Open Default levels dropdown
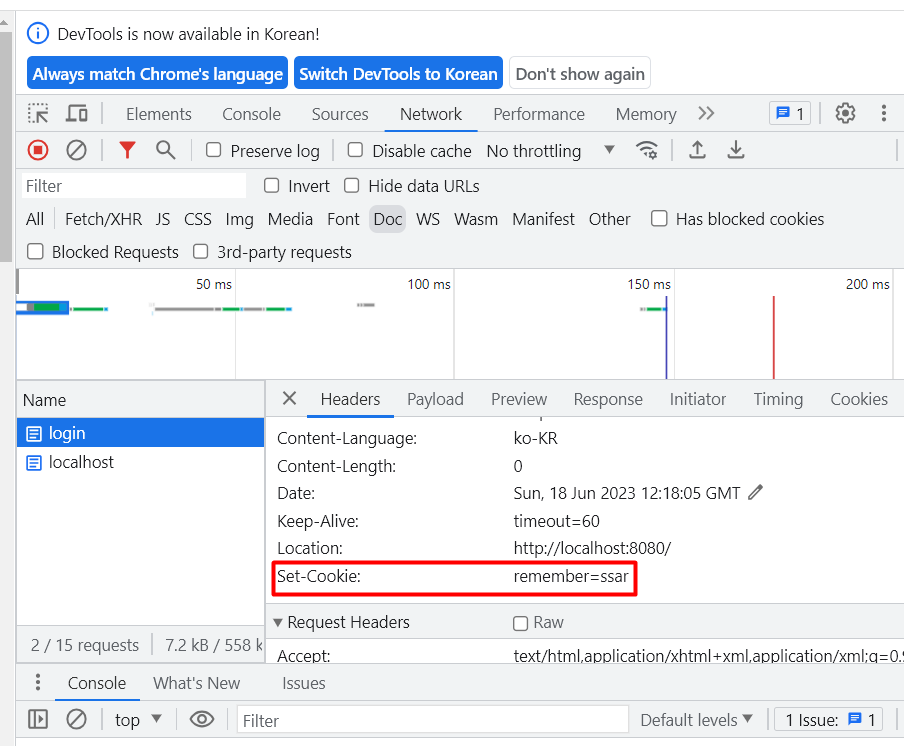The image size is (904, 746). [696, 719]
